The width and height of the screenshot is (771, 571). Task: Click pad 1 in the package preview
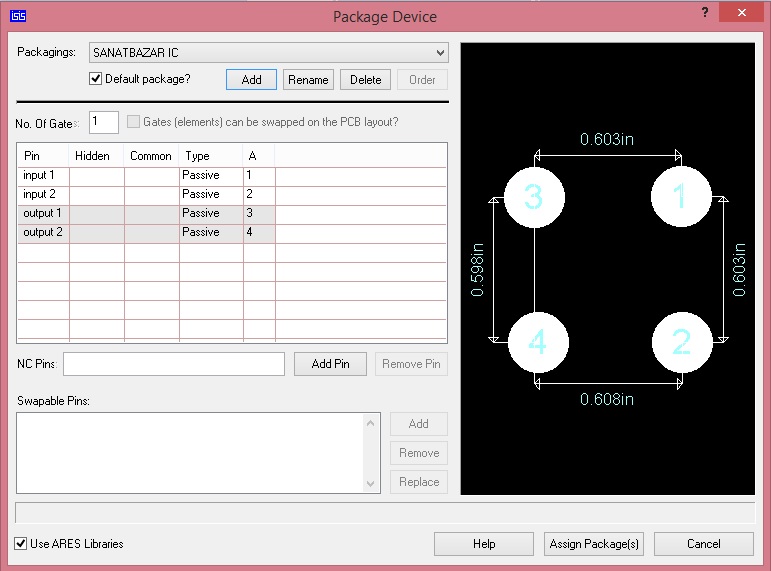(x=681, y=196)
